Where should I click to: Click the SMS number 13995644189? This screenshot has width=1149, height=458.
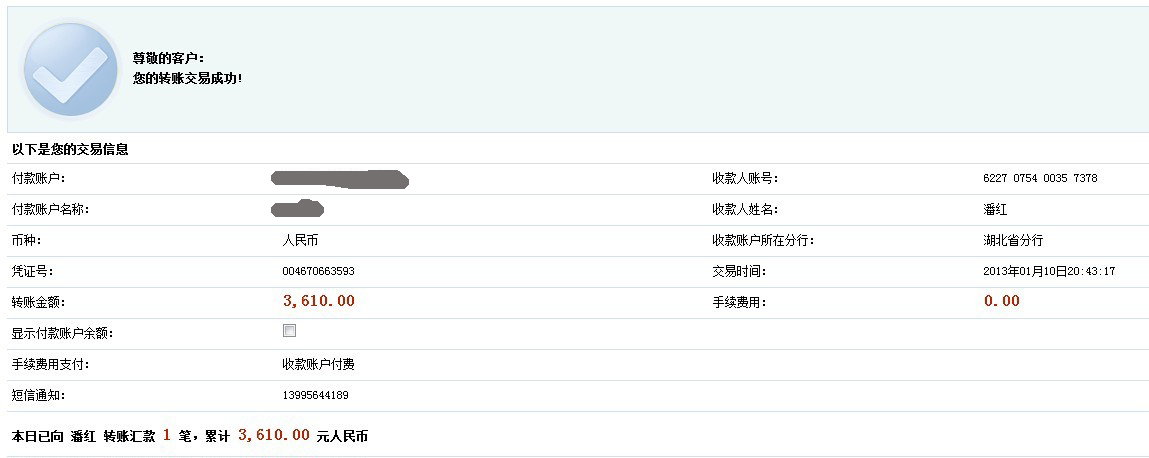[x=315, y=396]
